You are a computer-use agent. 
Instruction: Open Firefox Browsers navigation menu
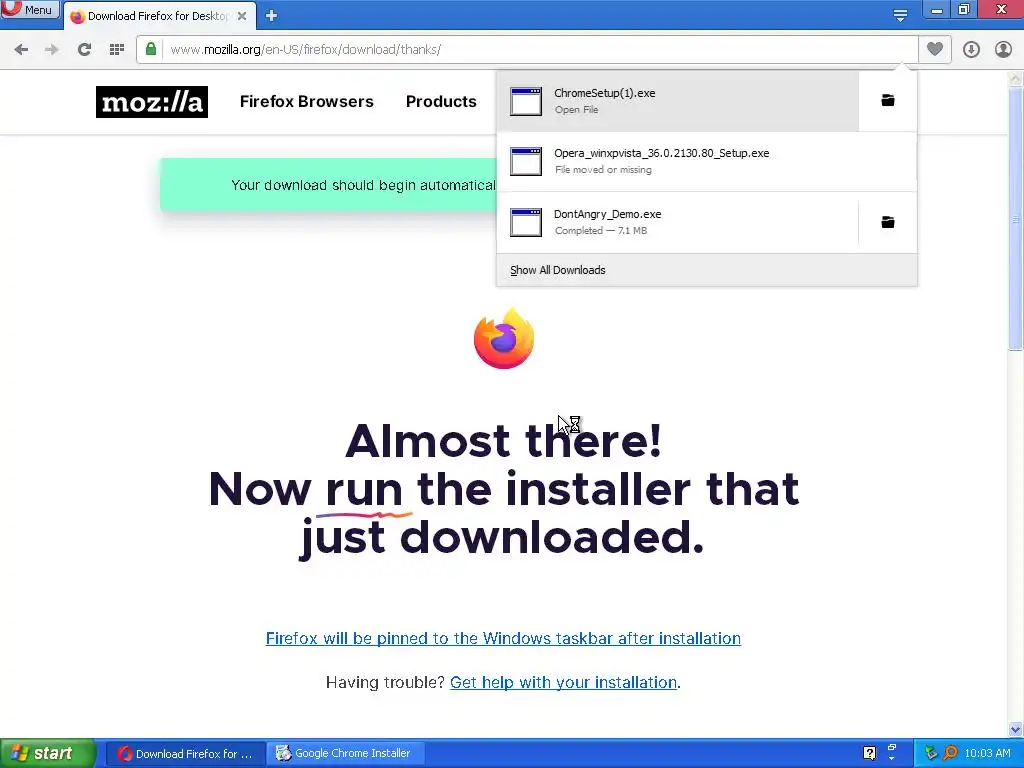(306, 102)
